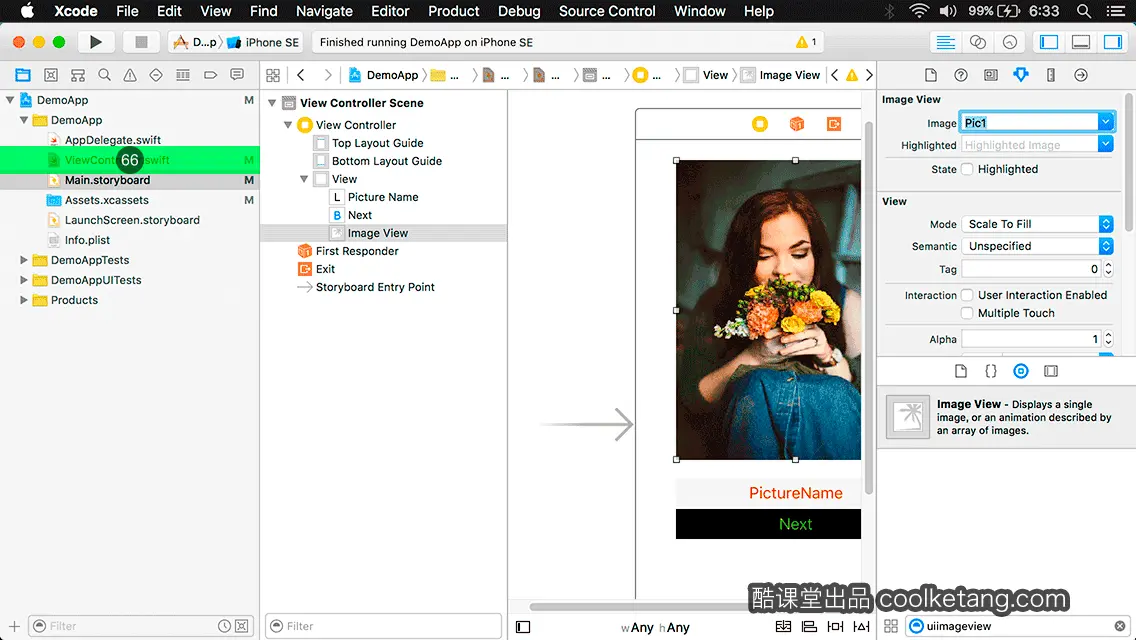Open the Source Control menu
Viewport: 1136px width, 640px height.
[x=607, y=11]
